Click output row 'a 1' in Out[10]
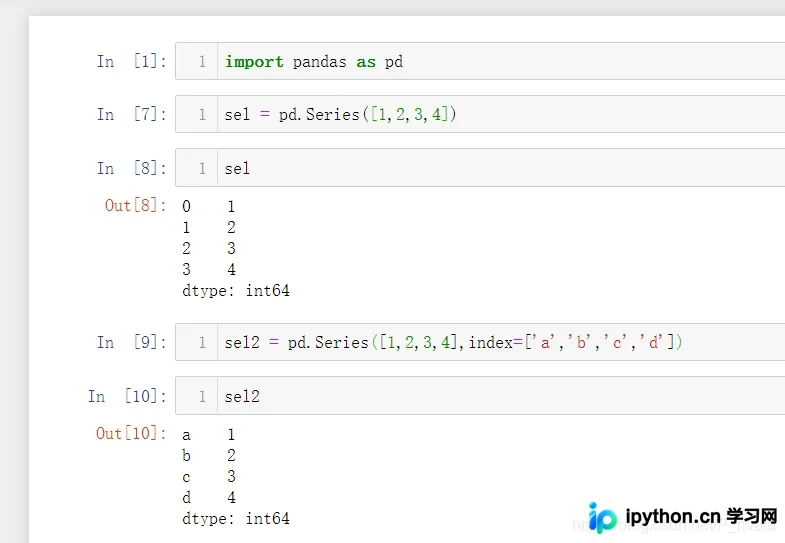Image resolution: width=785 pixels, height=543 pixels. (209, 434)
